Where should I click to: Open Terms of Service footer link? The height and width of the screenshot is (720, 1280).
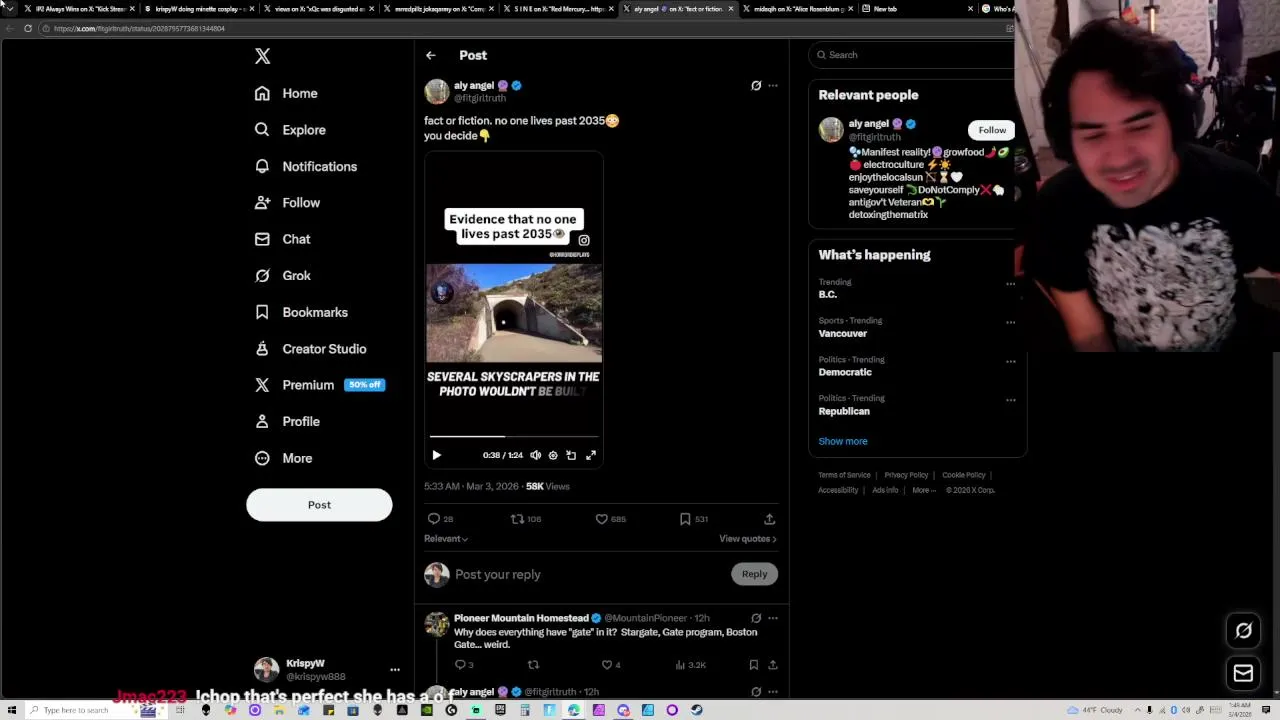tap(844, 475)
